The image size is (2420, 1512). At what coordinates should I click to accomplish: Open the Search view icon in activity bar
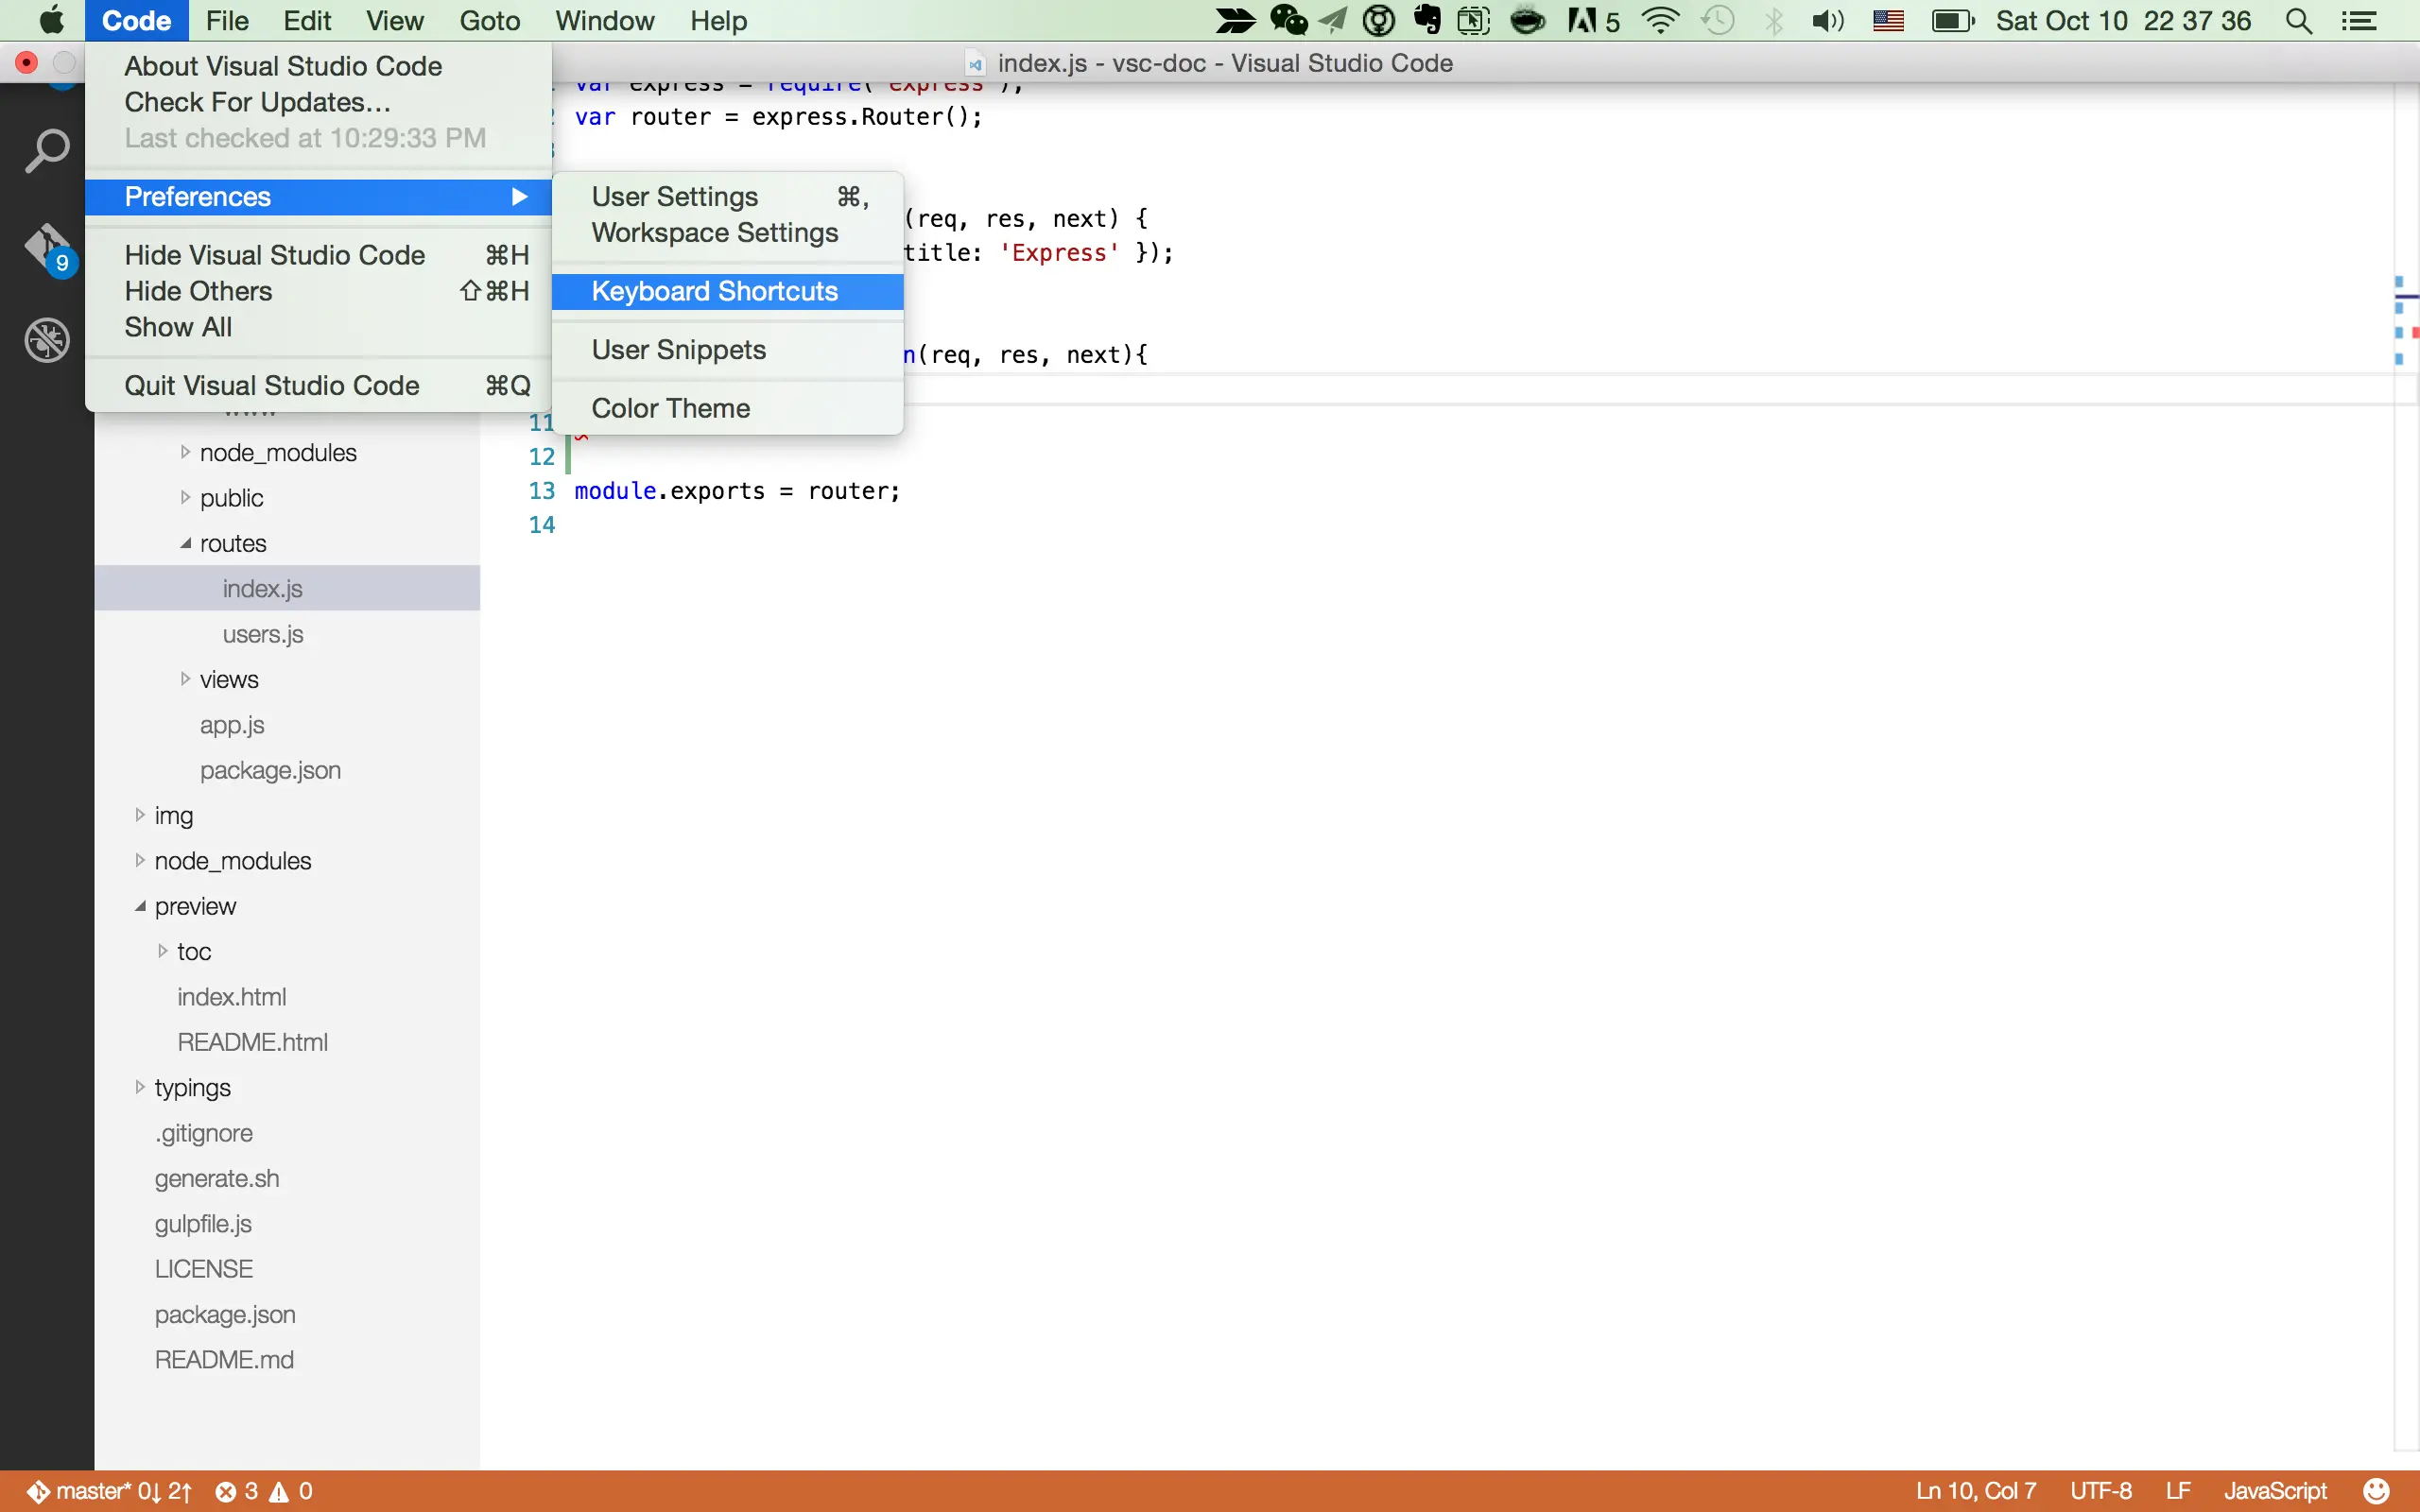coord(46,151)
